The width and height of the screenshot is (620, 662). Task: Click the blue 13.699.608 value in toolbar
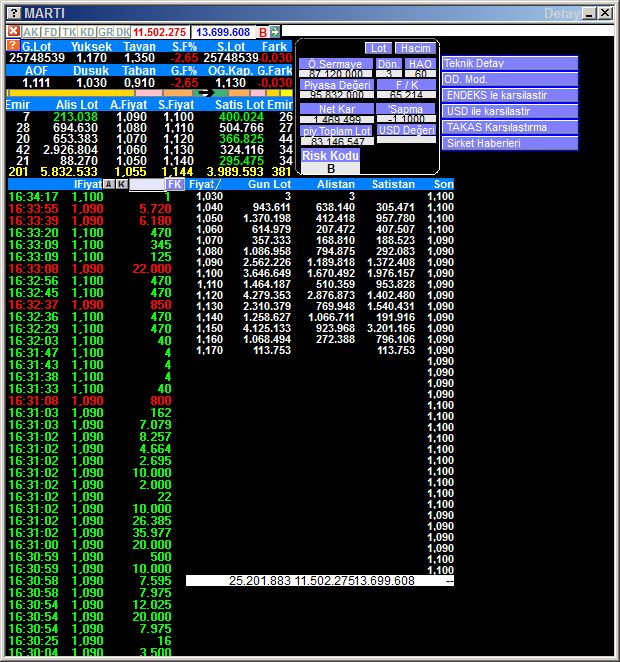click(223, 32)
